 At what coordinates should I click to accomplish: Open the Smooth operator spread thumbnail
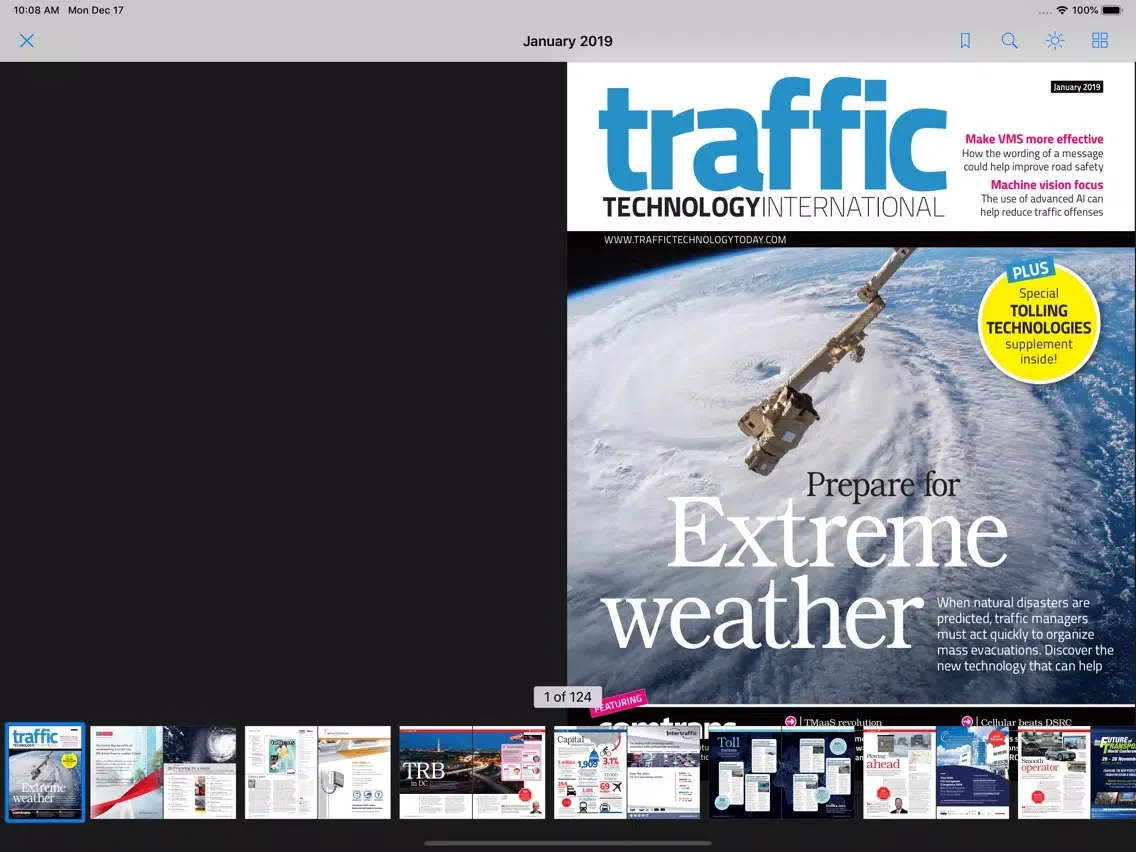click(x=1077, y=772)
